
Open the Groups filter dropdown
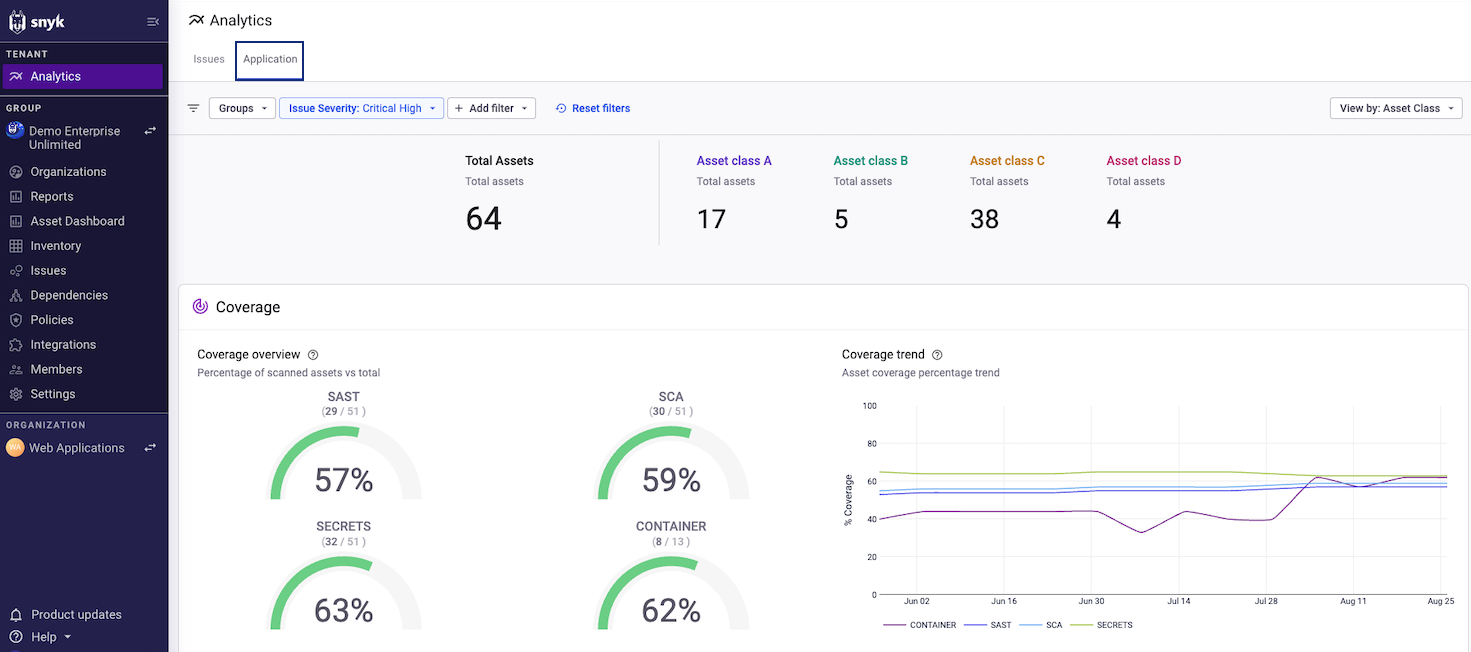click(242, 108)
